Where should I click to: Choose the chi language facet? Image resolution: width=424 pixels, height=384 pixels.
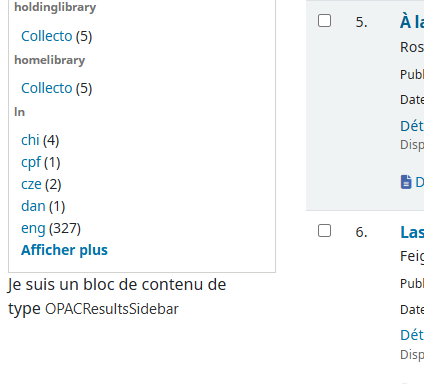pyautogui.click(x=30, y=140)
